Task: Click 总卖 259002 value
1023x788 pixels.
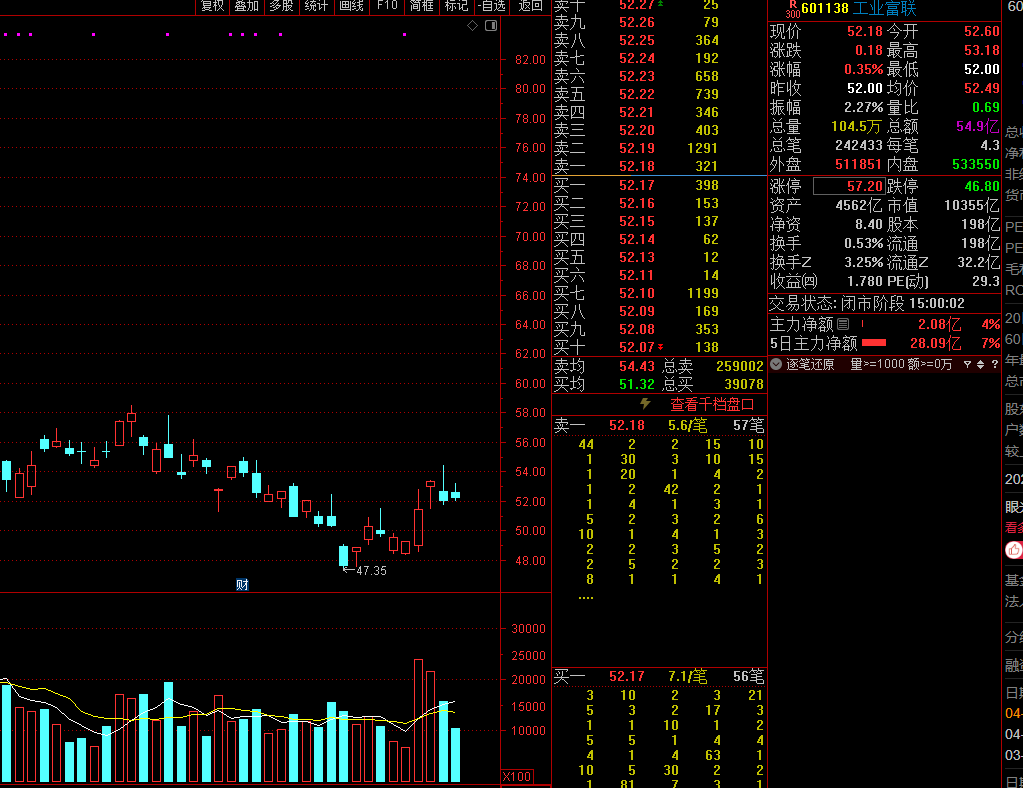Action: tap(739, 366)
